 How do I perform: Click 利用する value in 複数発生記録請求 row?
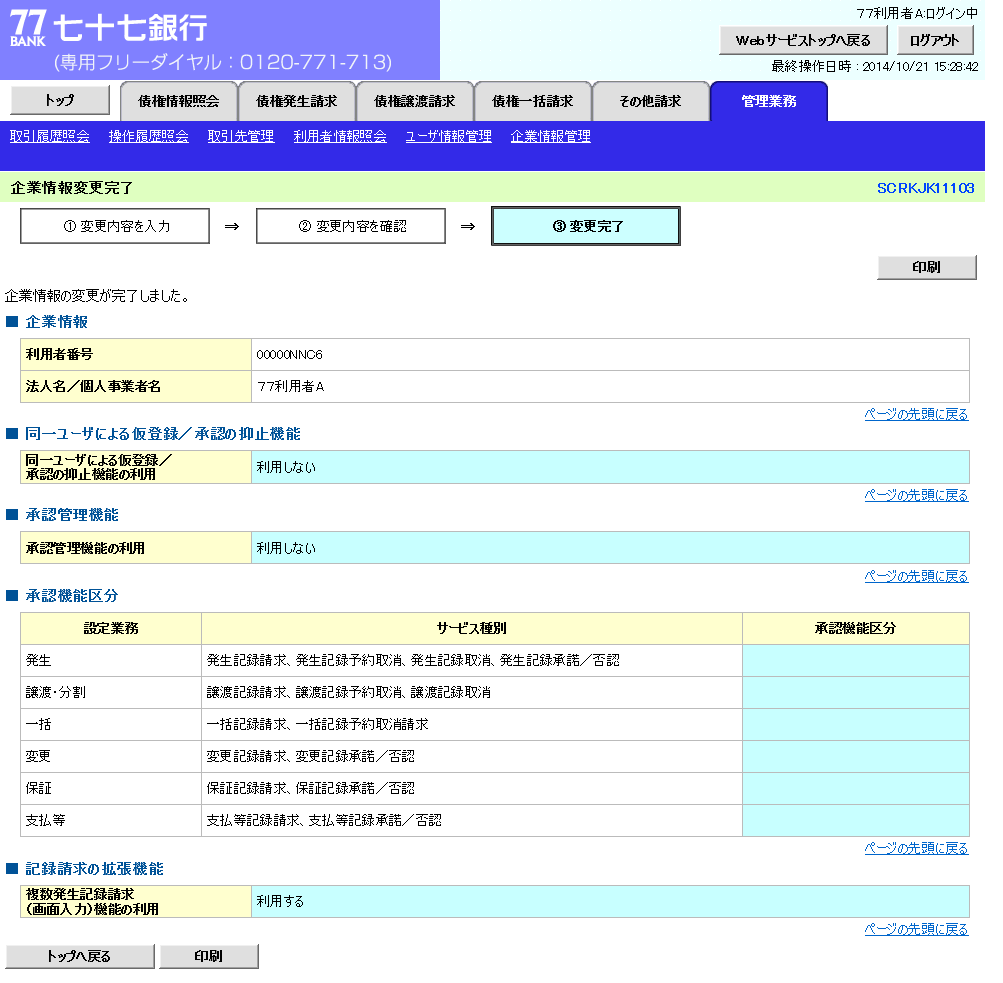point(280,902)
